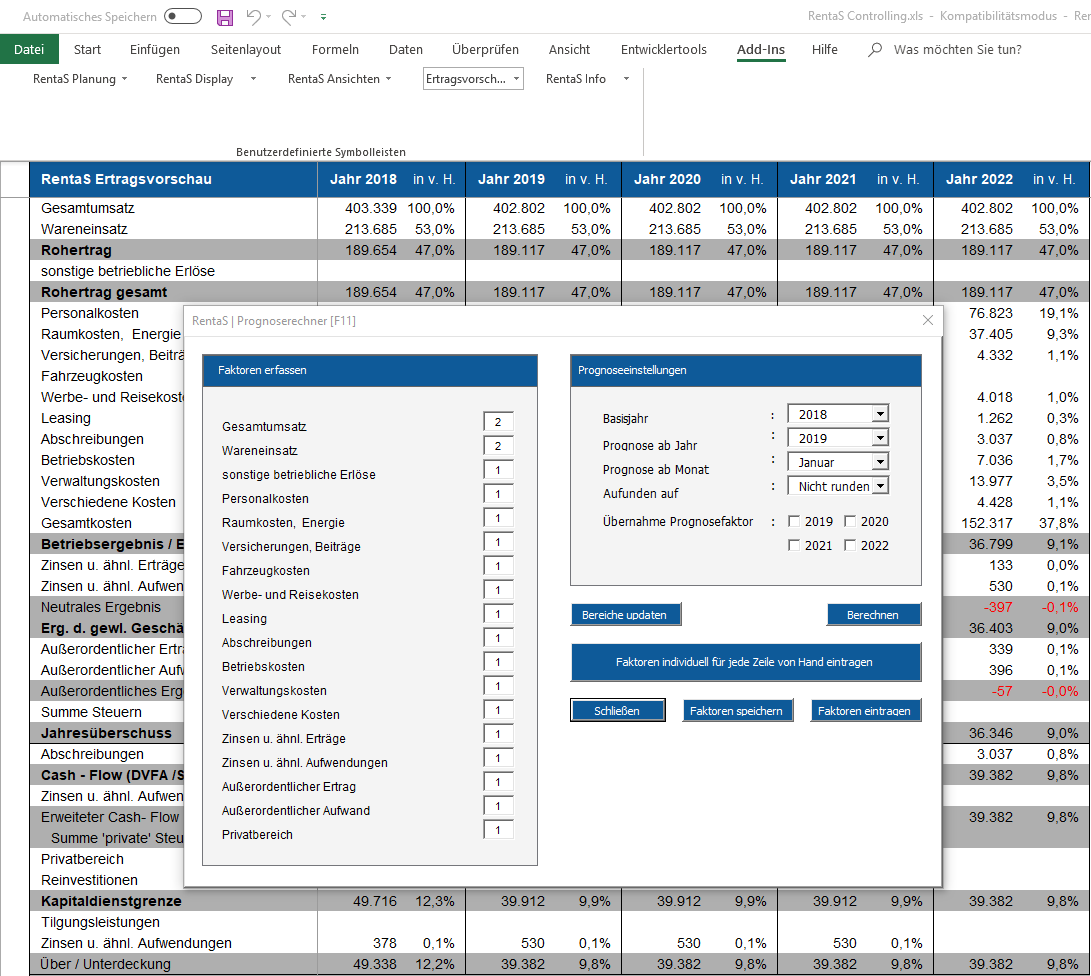The height and width of the screenshot is (976, 1091).
Task: Click the Add-Ins tab
Action: click(760, 49)
